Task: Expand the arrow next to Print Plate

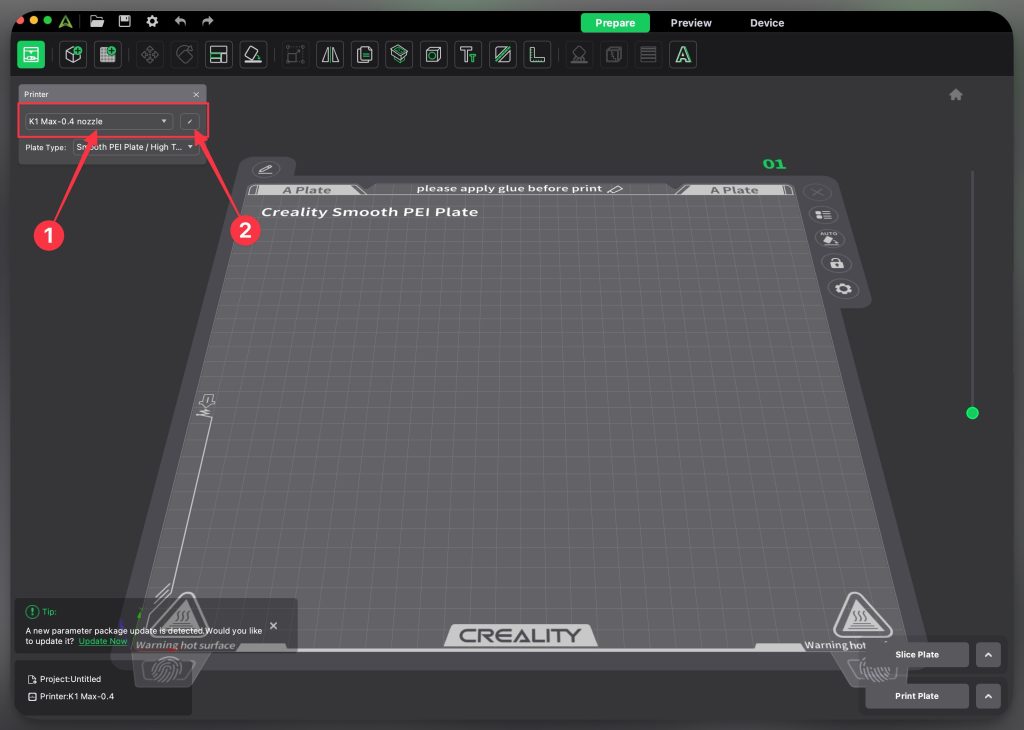Action: [987, 696]
